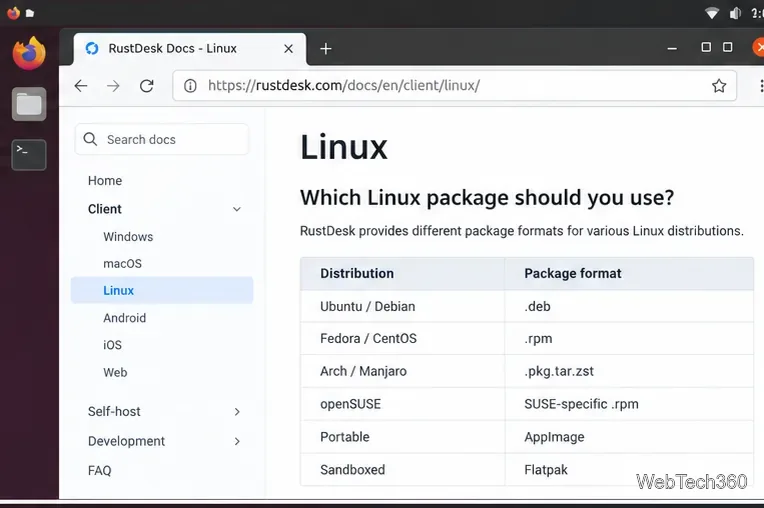Open the Wi-Fi network indicator

click(712, 13)
